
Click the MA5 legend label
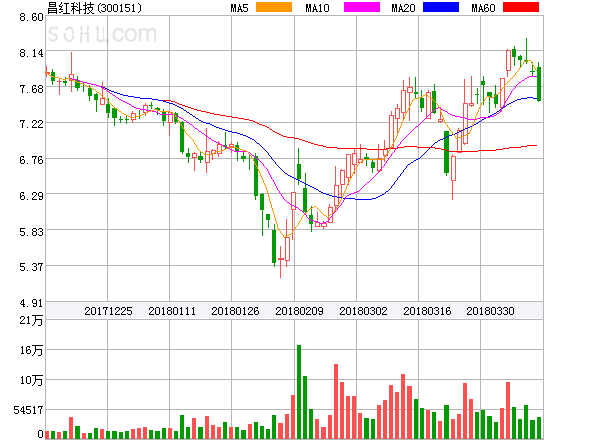tap(240, 8)
